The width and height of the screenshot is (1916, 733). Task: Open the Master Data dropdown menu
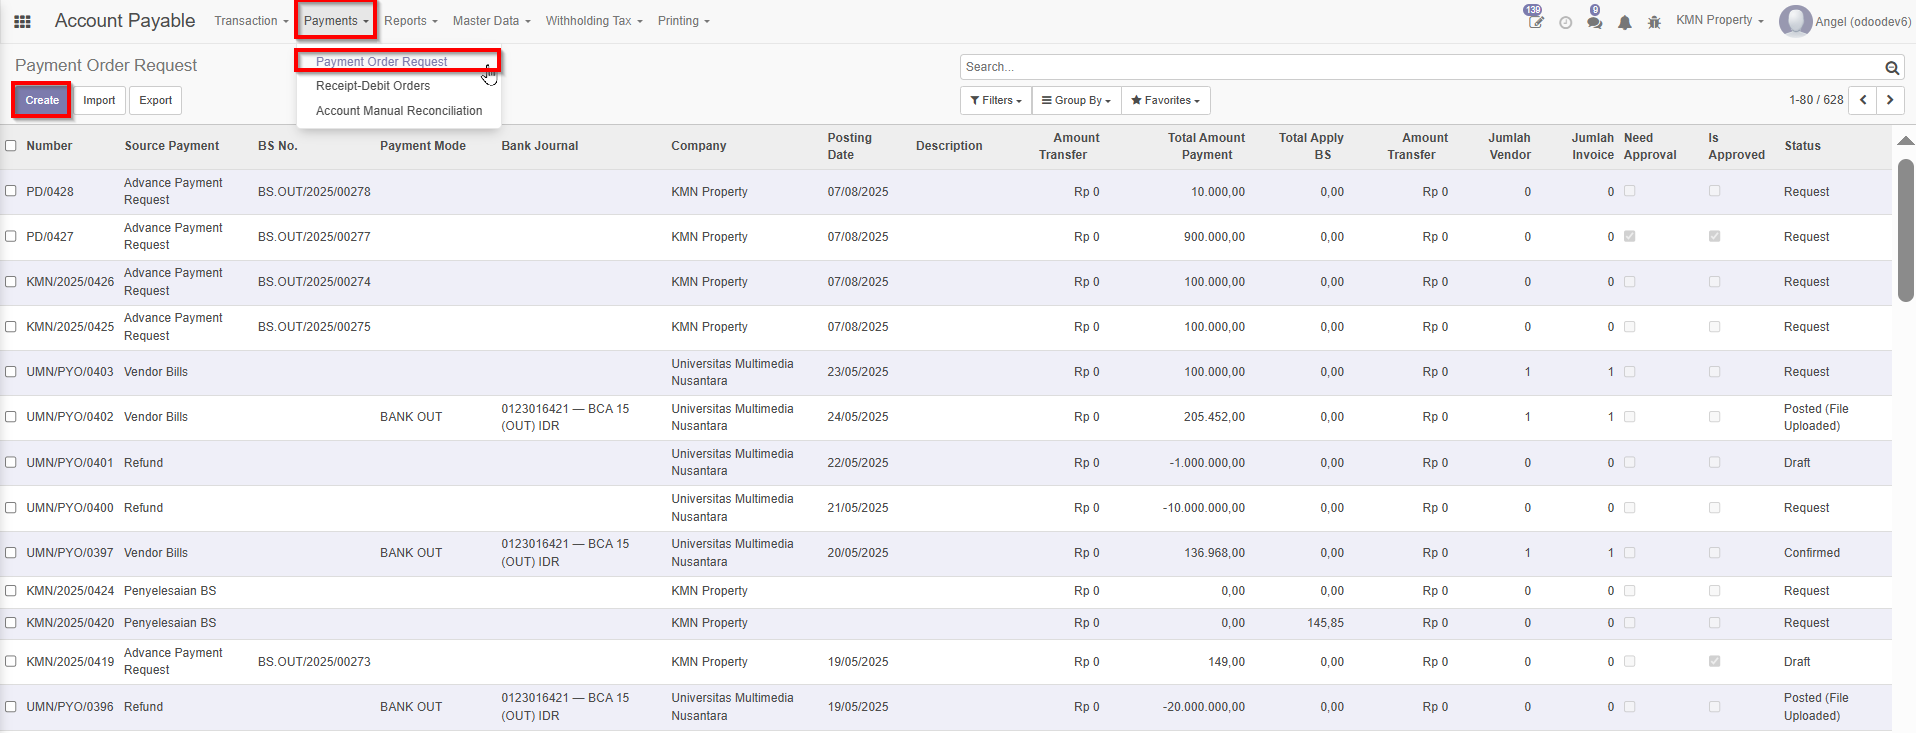tap(491, 21)
